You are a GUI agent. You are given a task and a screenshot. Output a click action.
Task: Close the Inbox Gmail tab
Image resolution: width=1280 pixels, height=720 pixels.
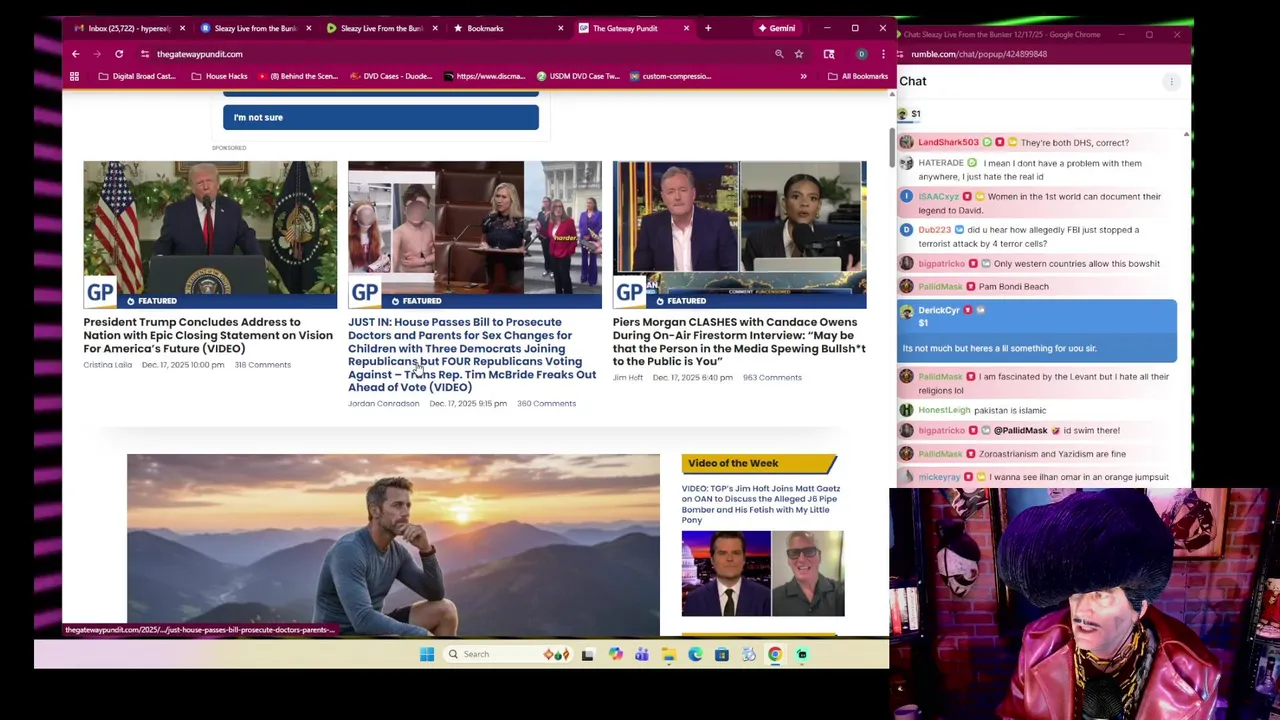182,28
